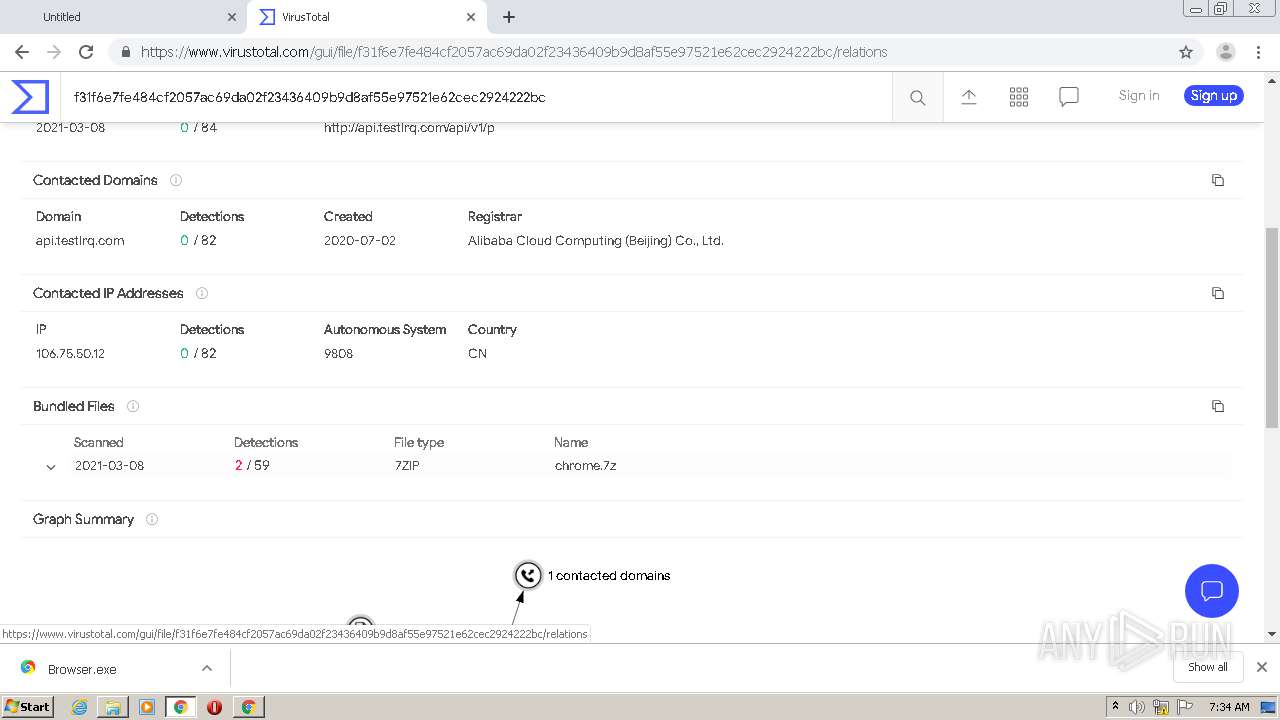This screenshot has height=720, width=1280.
Task: Click the chrome.7z file name
Action: (585, 465)
